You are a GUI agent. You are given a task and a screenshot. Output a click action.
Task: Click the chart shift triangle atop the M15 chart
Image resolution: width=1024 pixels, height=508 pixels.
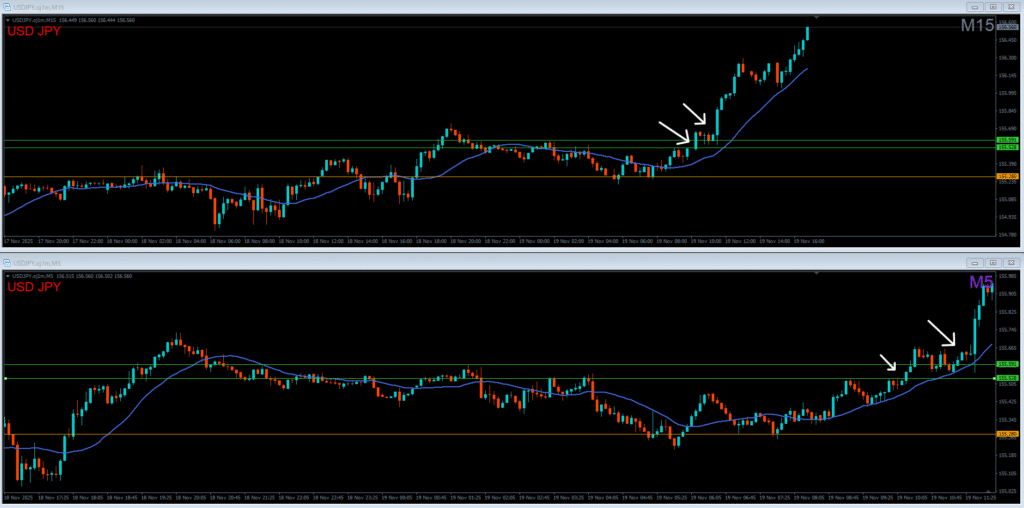[x=816, y=17]
